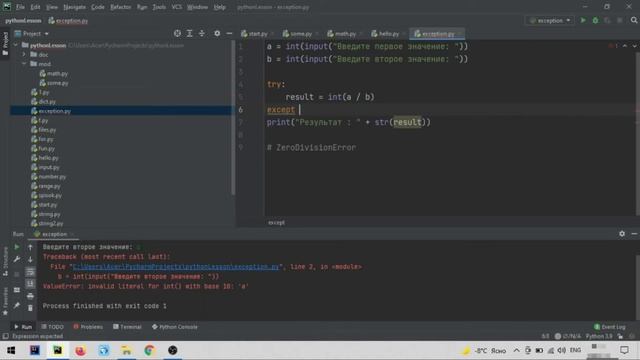
Task: Restore layout icon in Run panel
Action: pos(17,290)
